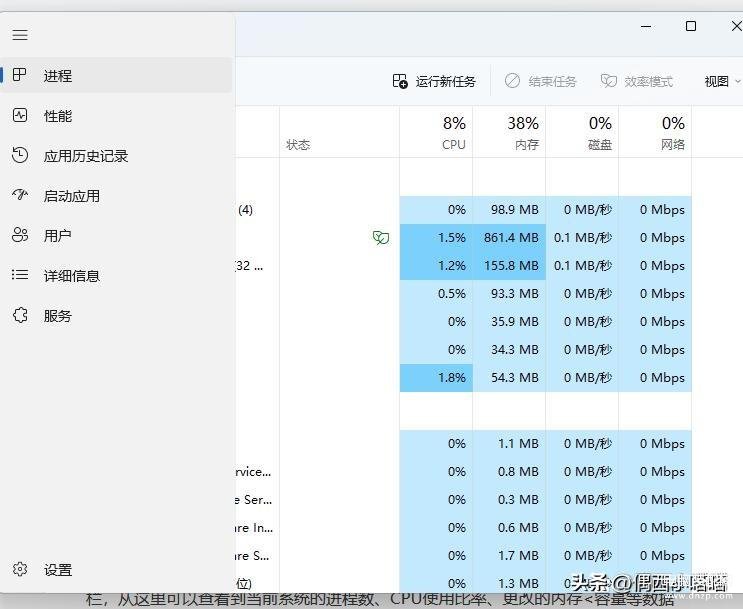This screenshot has width=743, height=609.
Task: Click the 1.8% CPU cell
Action: coord(436,378)
